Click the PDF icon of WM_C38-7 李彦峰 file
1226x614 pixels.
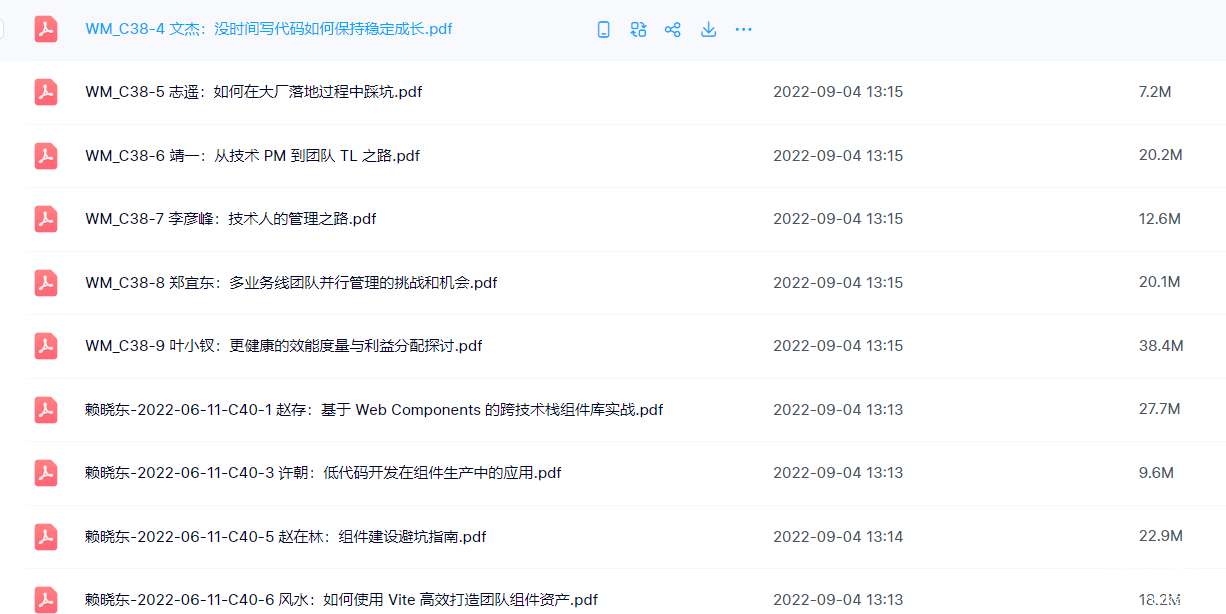(x=46, y=219)
